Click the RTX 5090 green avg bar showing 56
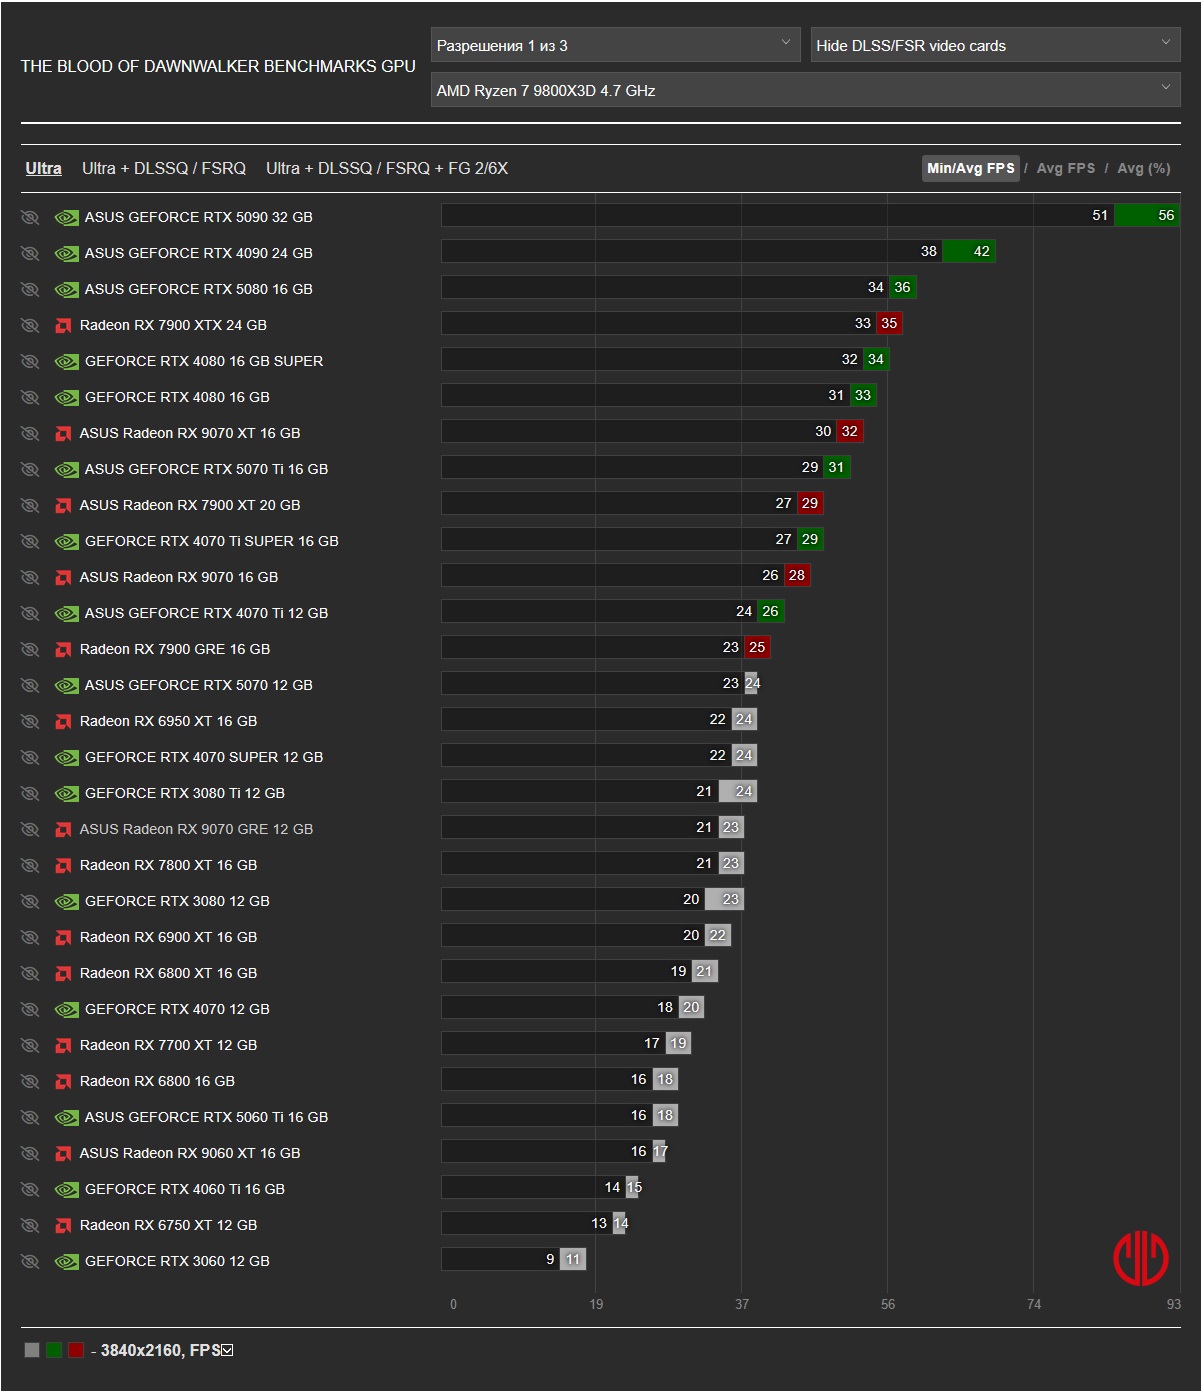The height and width of the screenshot is (1392, 1201). tap(1147, 215)
